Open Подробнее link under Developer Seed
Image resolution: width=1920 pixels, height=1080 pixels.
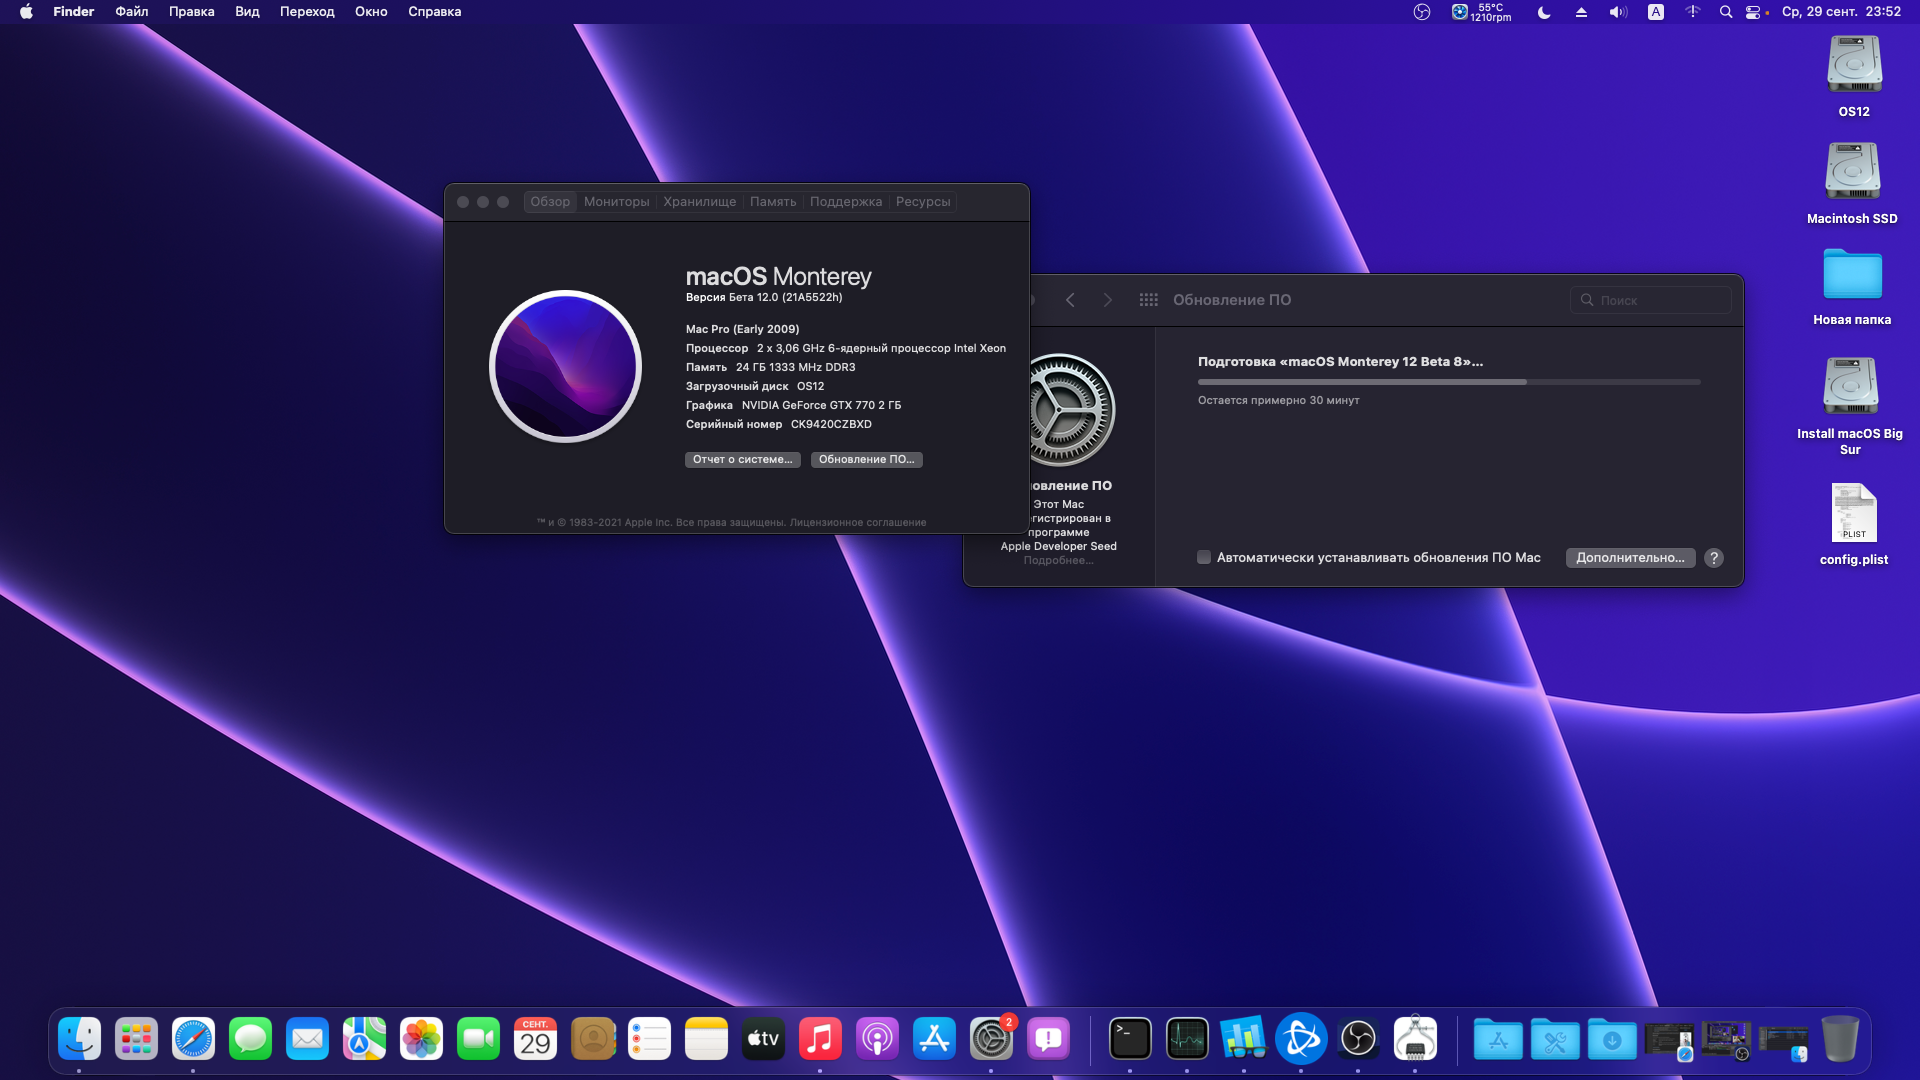click(1058, 561)
